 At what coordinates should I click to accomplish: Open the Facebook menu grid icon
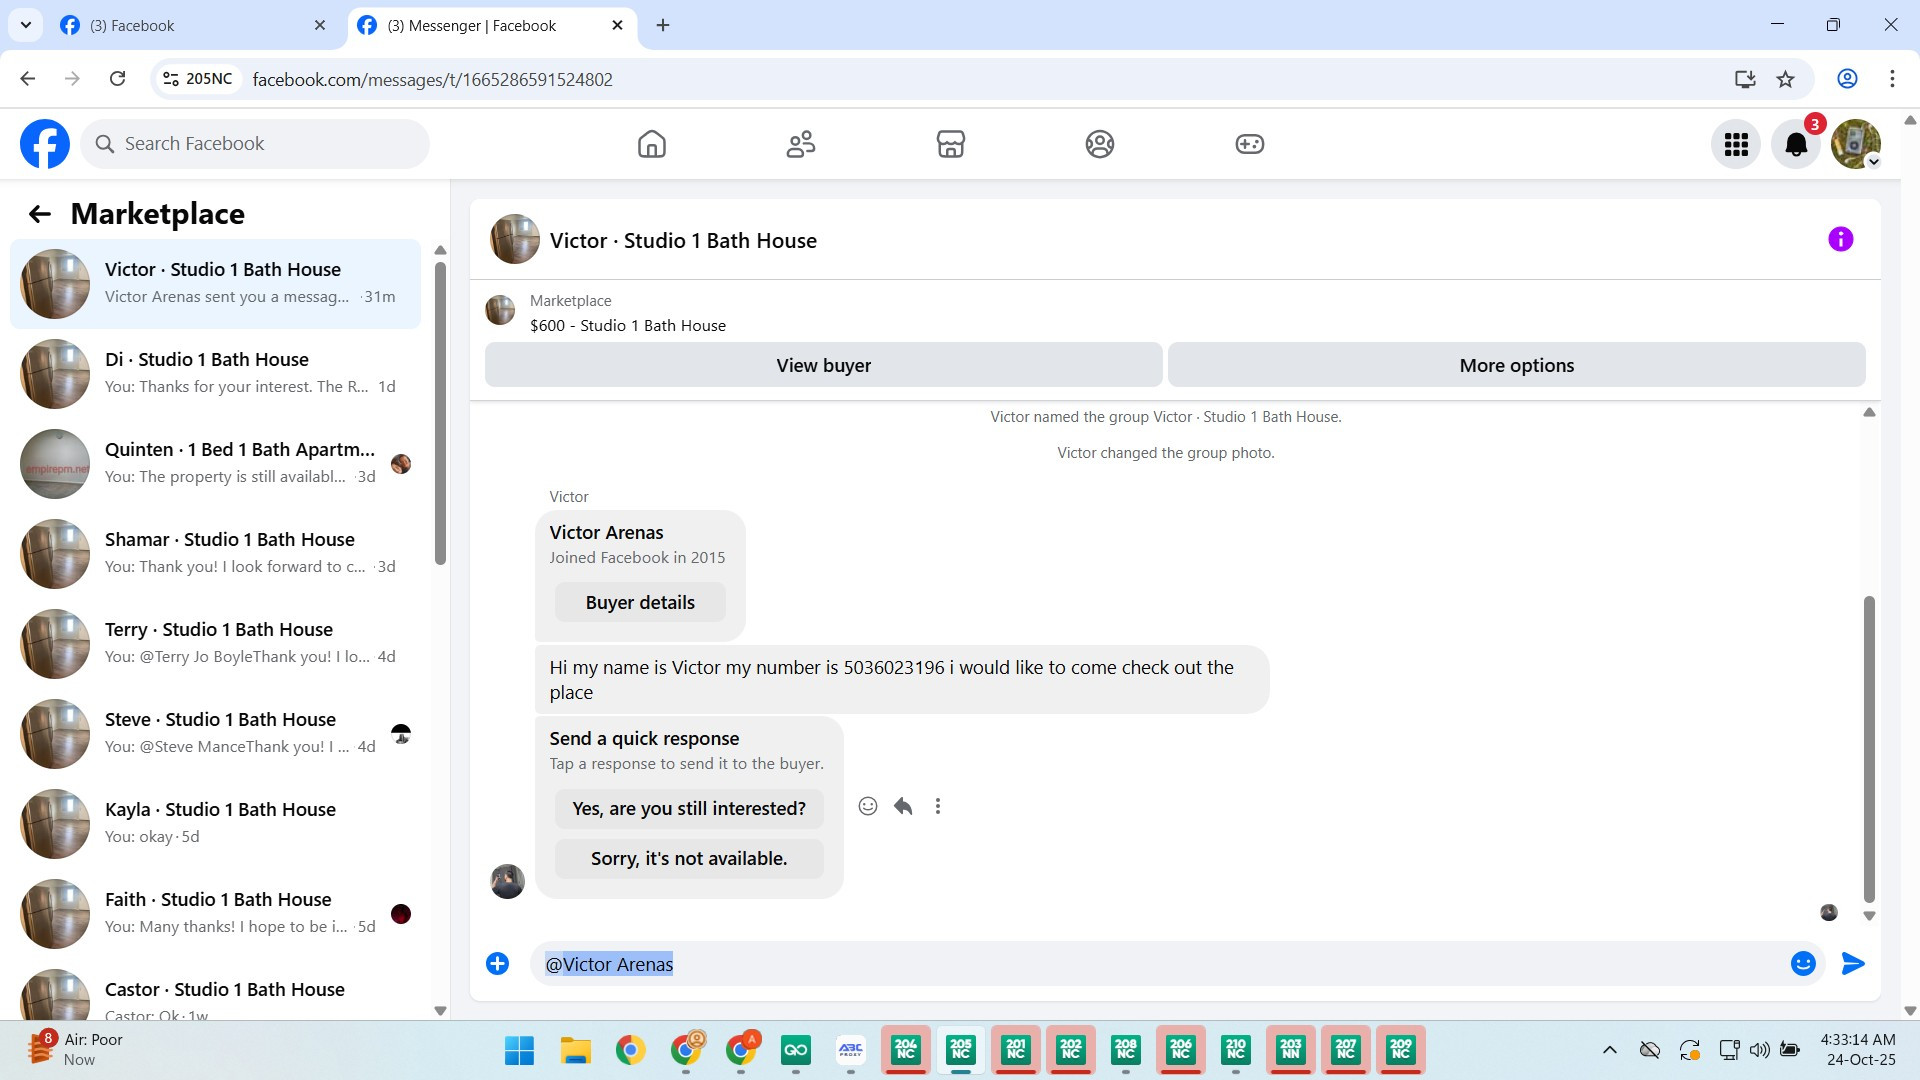point(1736,144)
